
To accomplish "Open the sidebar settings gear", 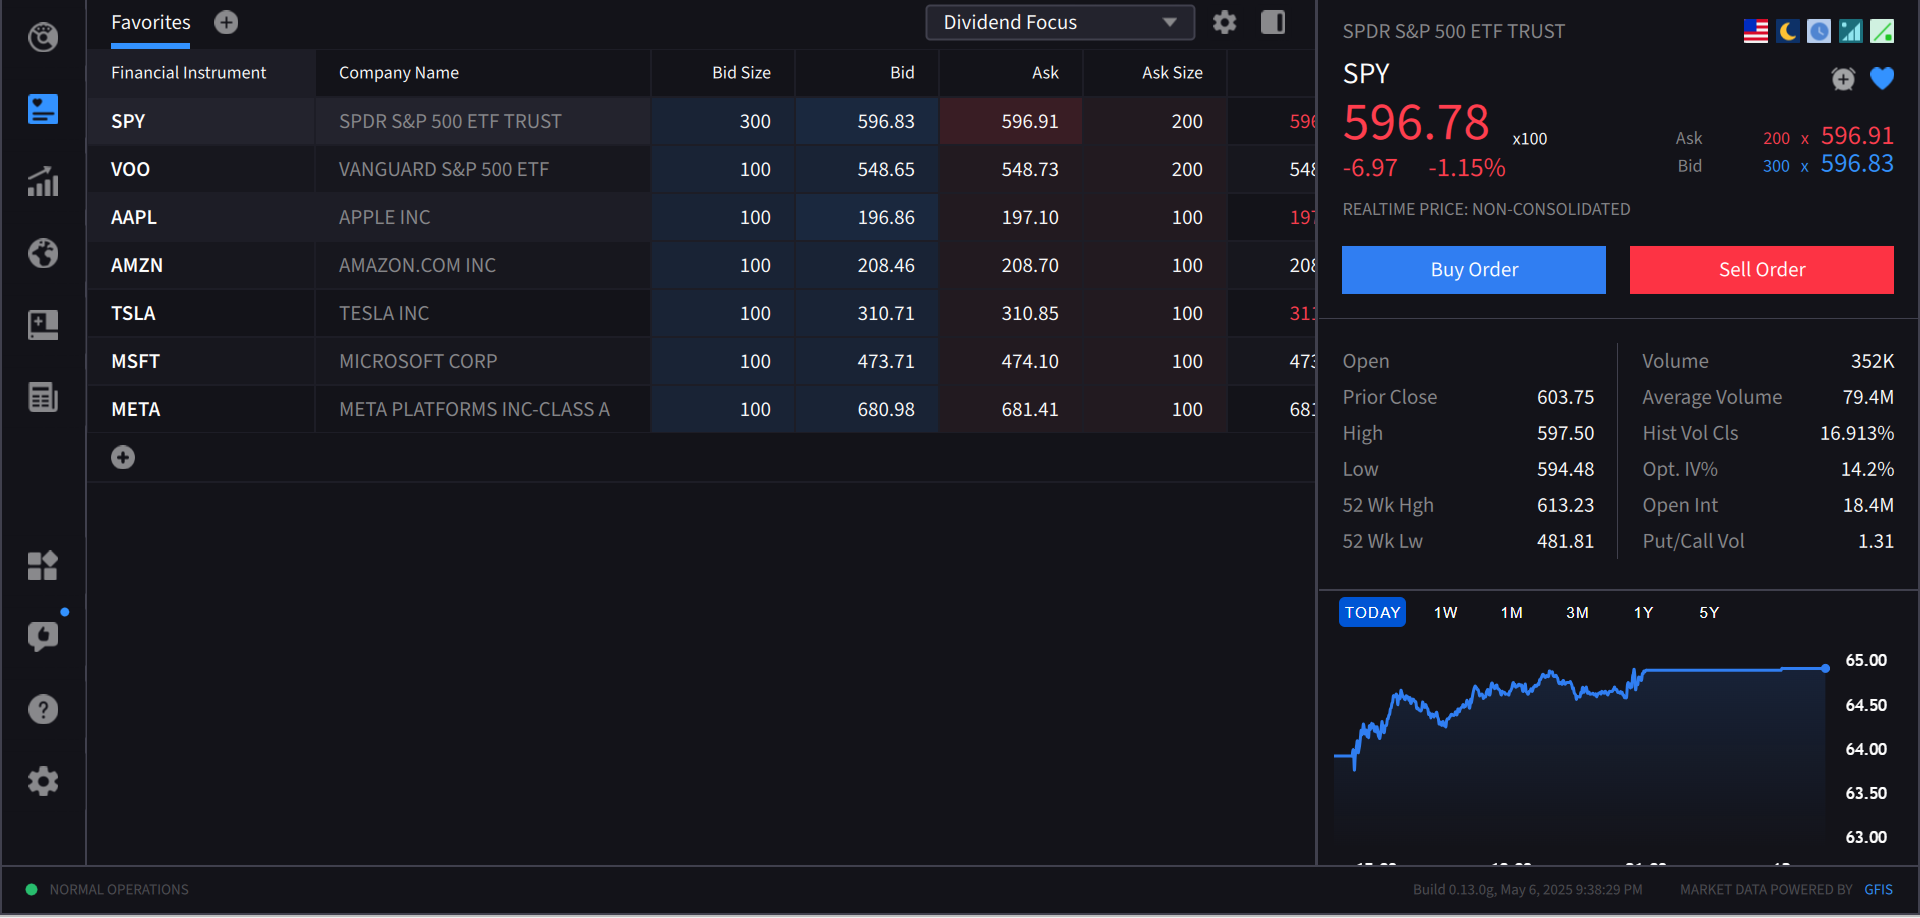I will pyautogui.click(x=43, y=781).
